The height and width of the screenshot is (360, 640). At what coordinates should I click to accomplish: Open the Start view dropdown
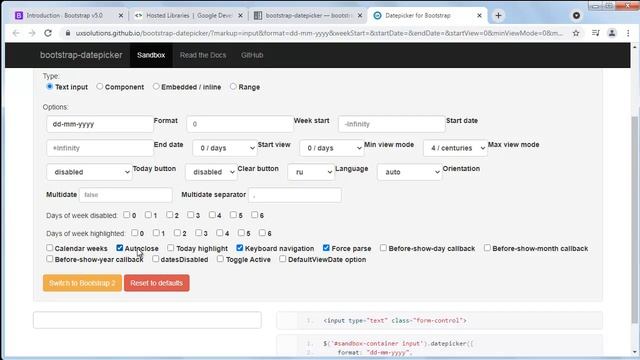coord(224,148)
